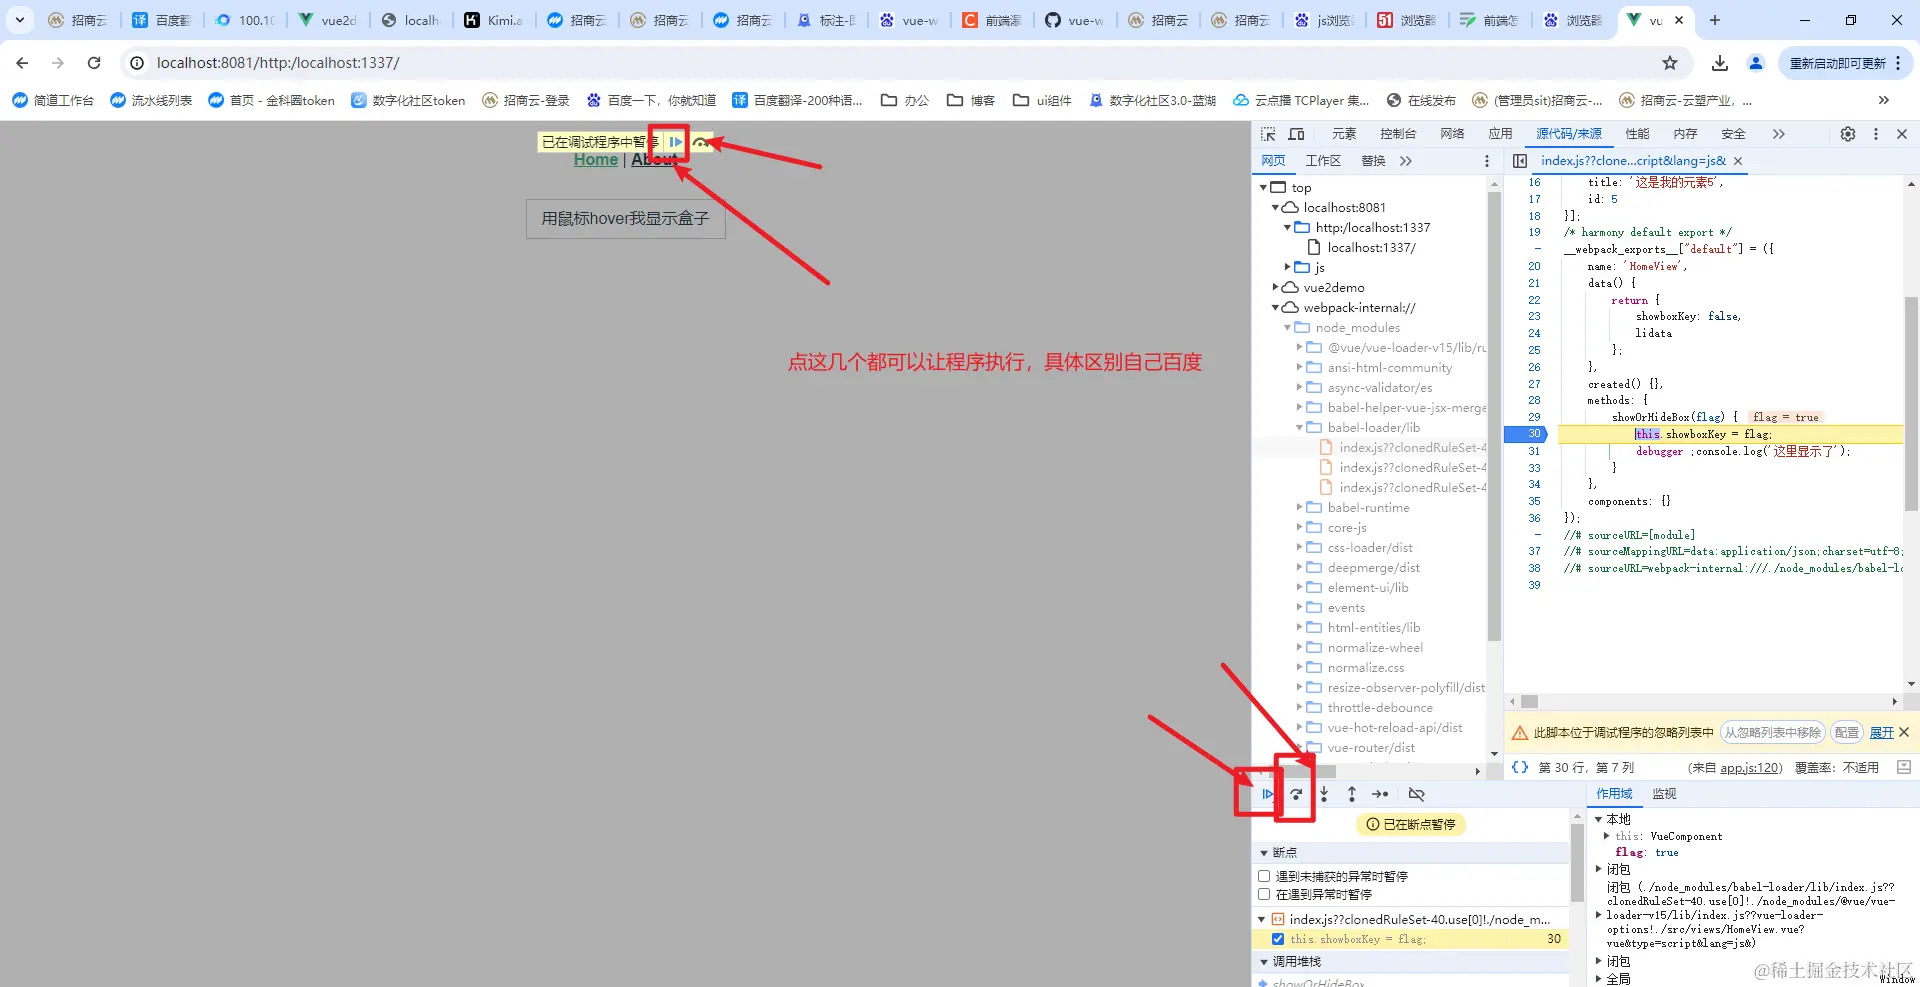1920x987 pixels.
Task: Expand the vue2demo tree node
Action: tap(1276, 288)
